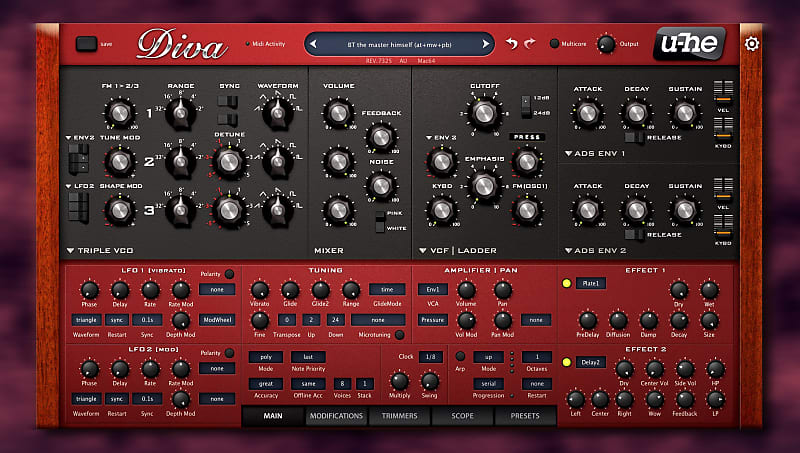Click the redo arrow icon
Image resolution: width=800 pixels, height=453 pixels.
coord(530,44)
